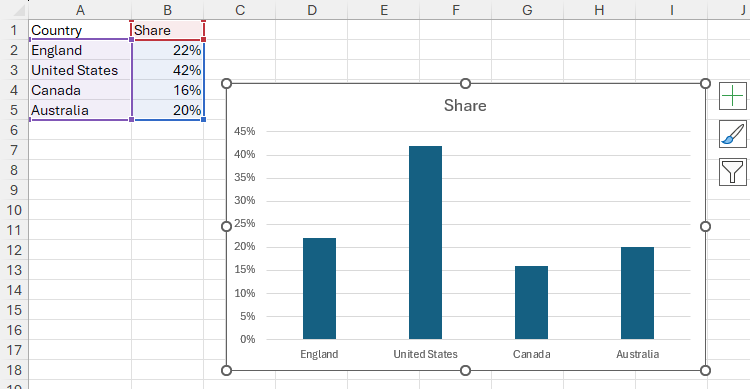Click the "Canada" category axis label
The image size is (750, 389).
[x=531, y=354]
